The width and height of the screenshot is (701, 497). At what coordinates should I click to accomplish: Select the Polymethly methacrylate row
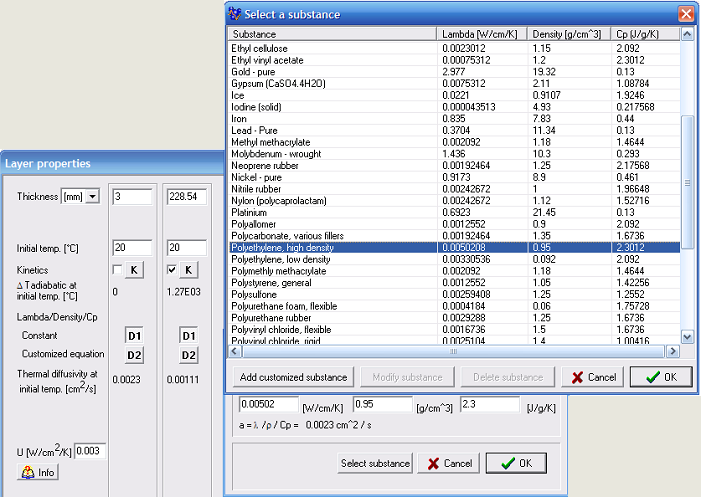click(x=455, y=271)
